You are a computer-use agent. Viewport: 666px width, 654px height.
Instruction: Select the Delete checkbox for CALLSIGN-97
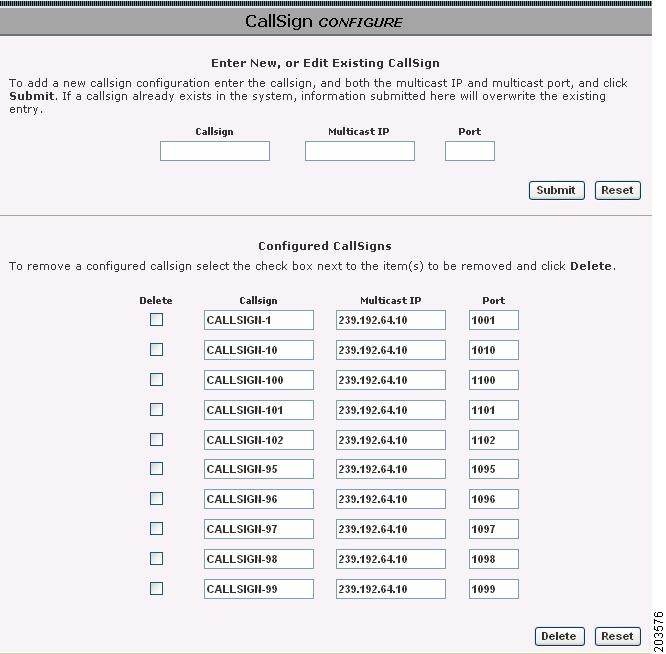tap(156, 528)
